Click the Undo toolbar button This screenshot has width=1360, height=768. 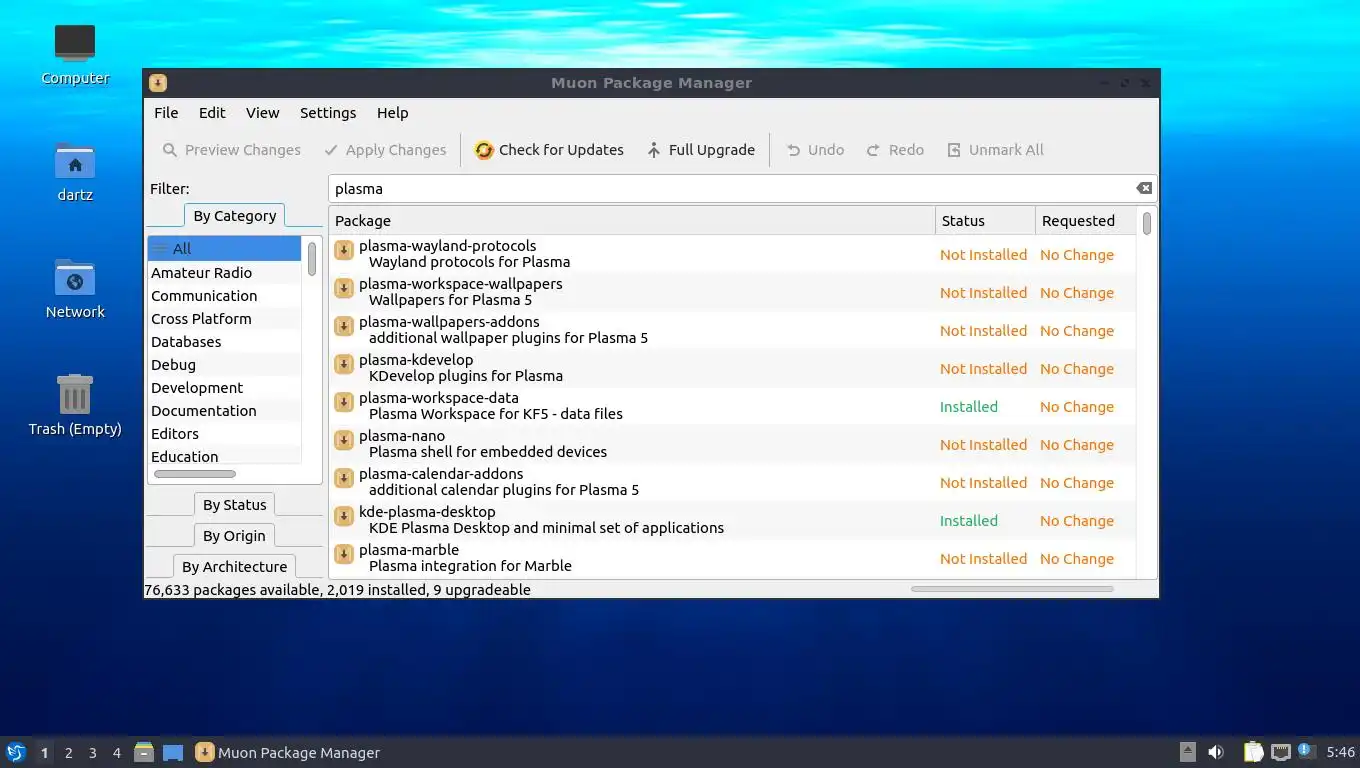click(815, 150)
